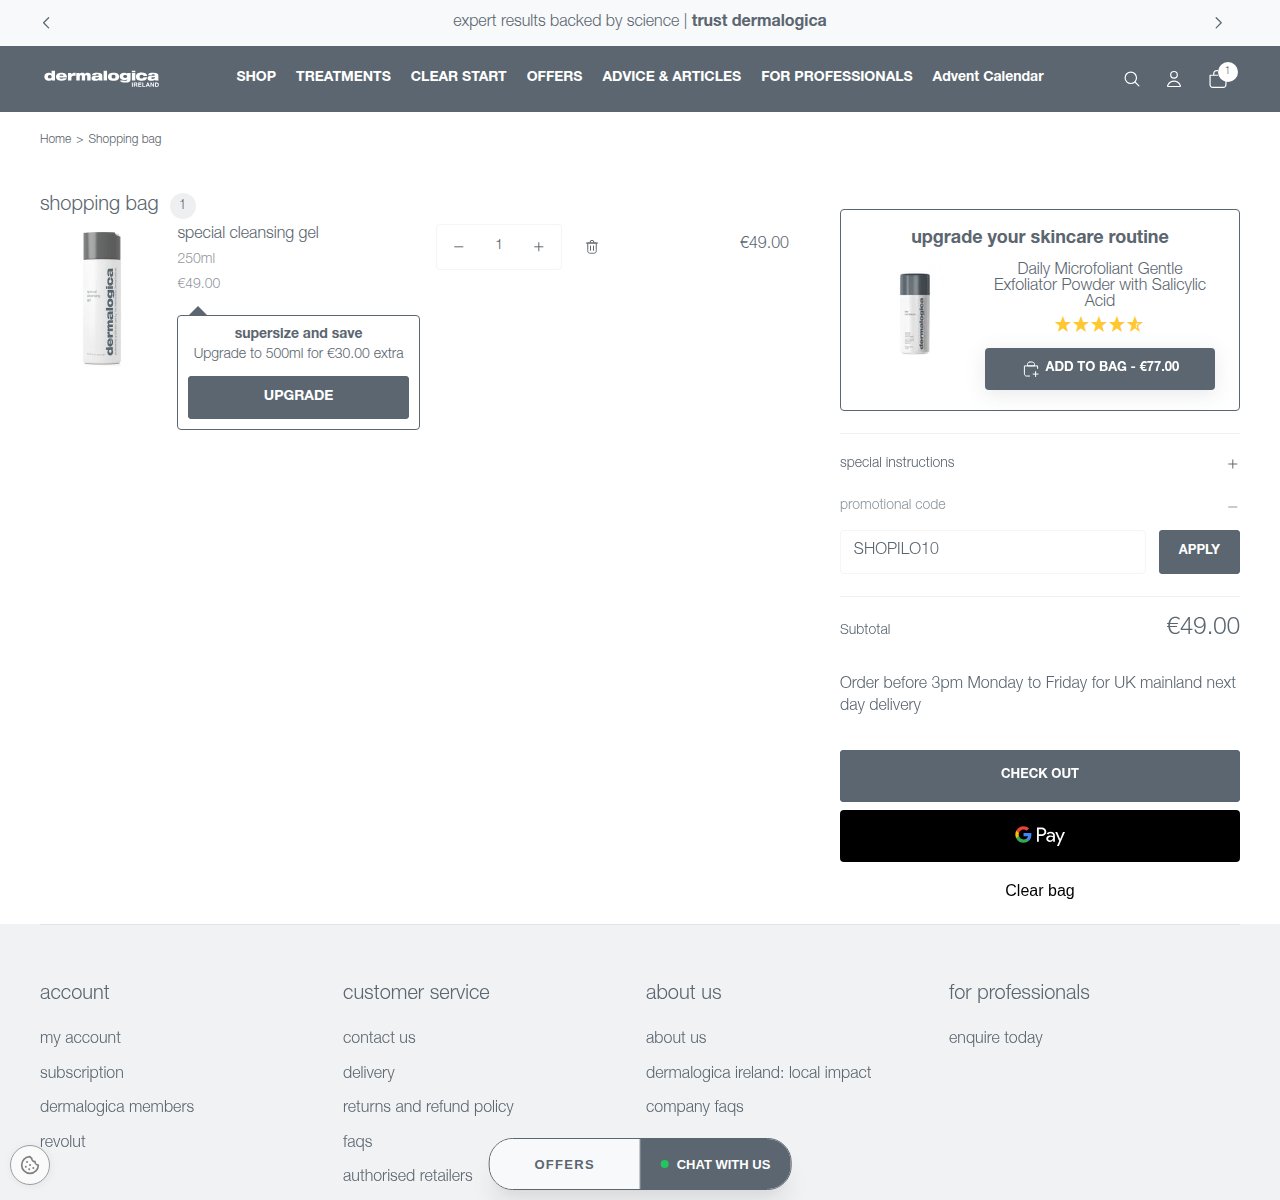This screenshot has width=1280, height=1200.
Task: Open the OFFERS menu in navigation
Action: pos(554,76)
